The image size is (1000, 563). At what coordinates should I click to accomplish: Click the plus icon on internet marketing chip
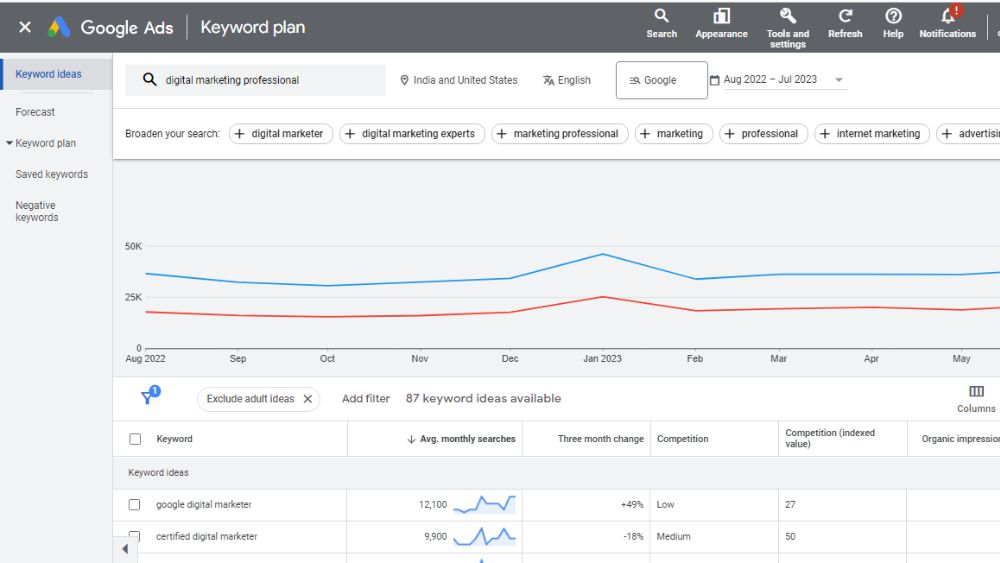click(825, 134)
